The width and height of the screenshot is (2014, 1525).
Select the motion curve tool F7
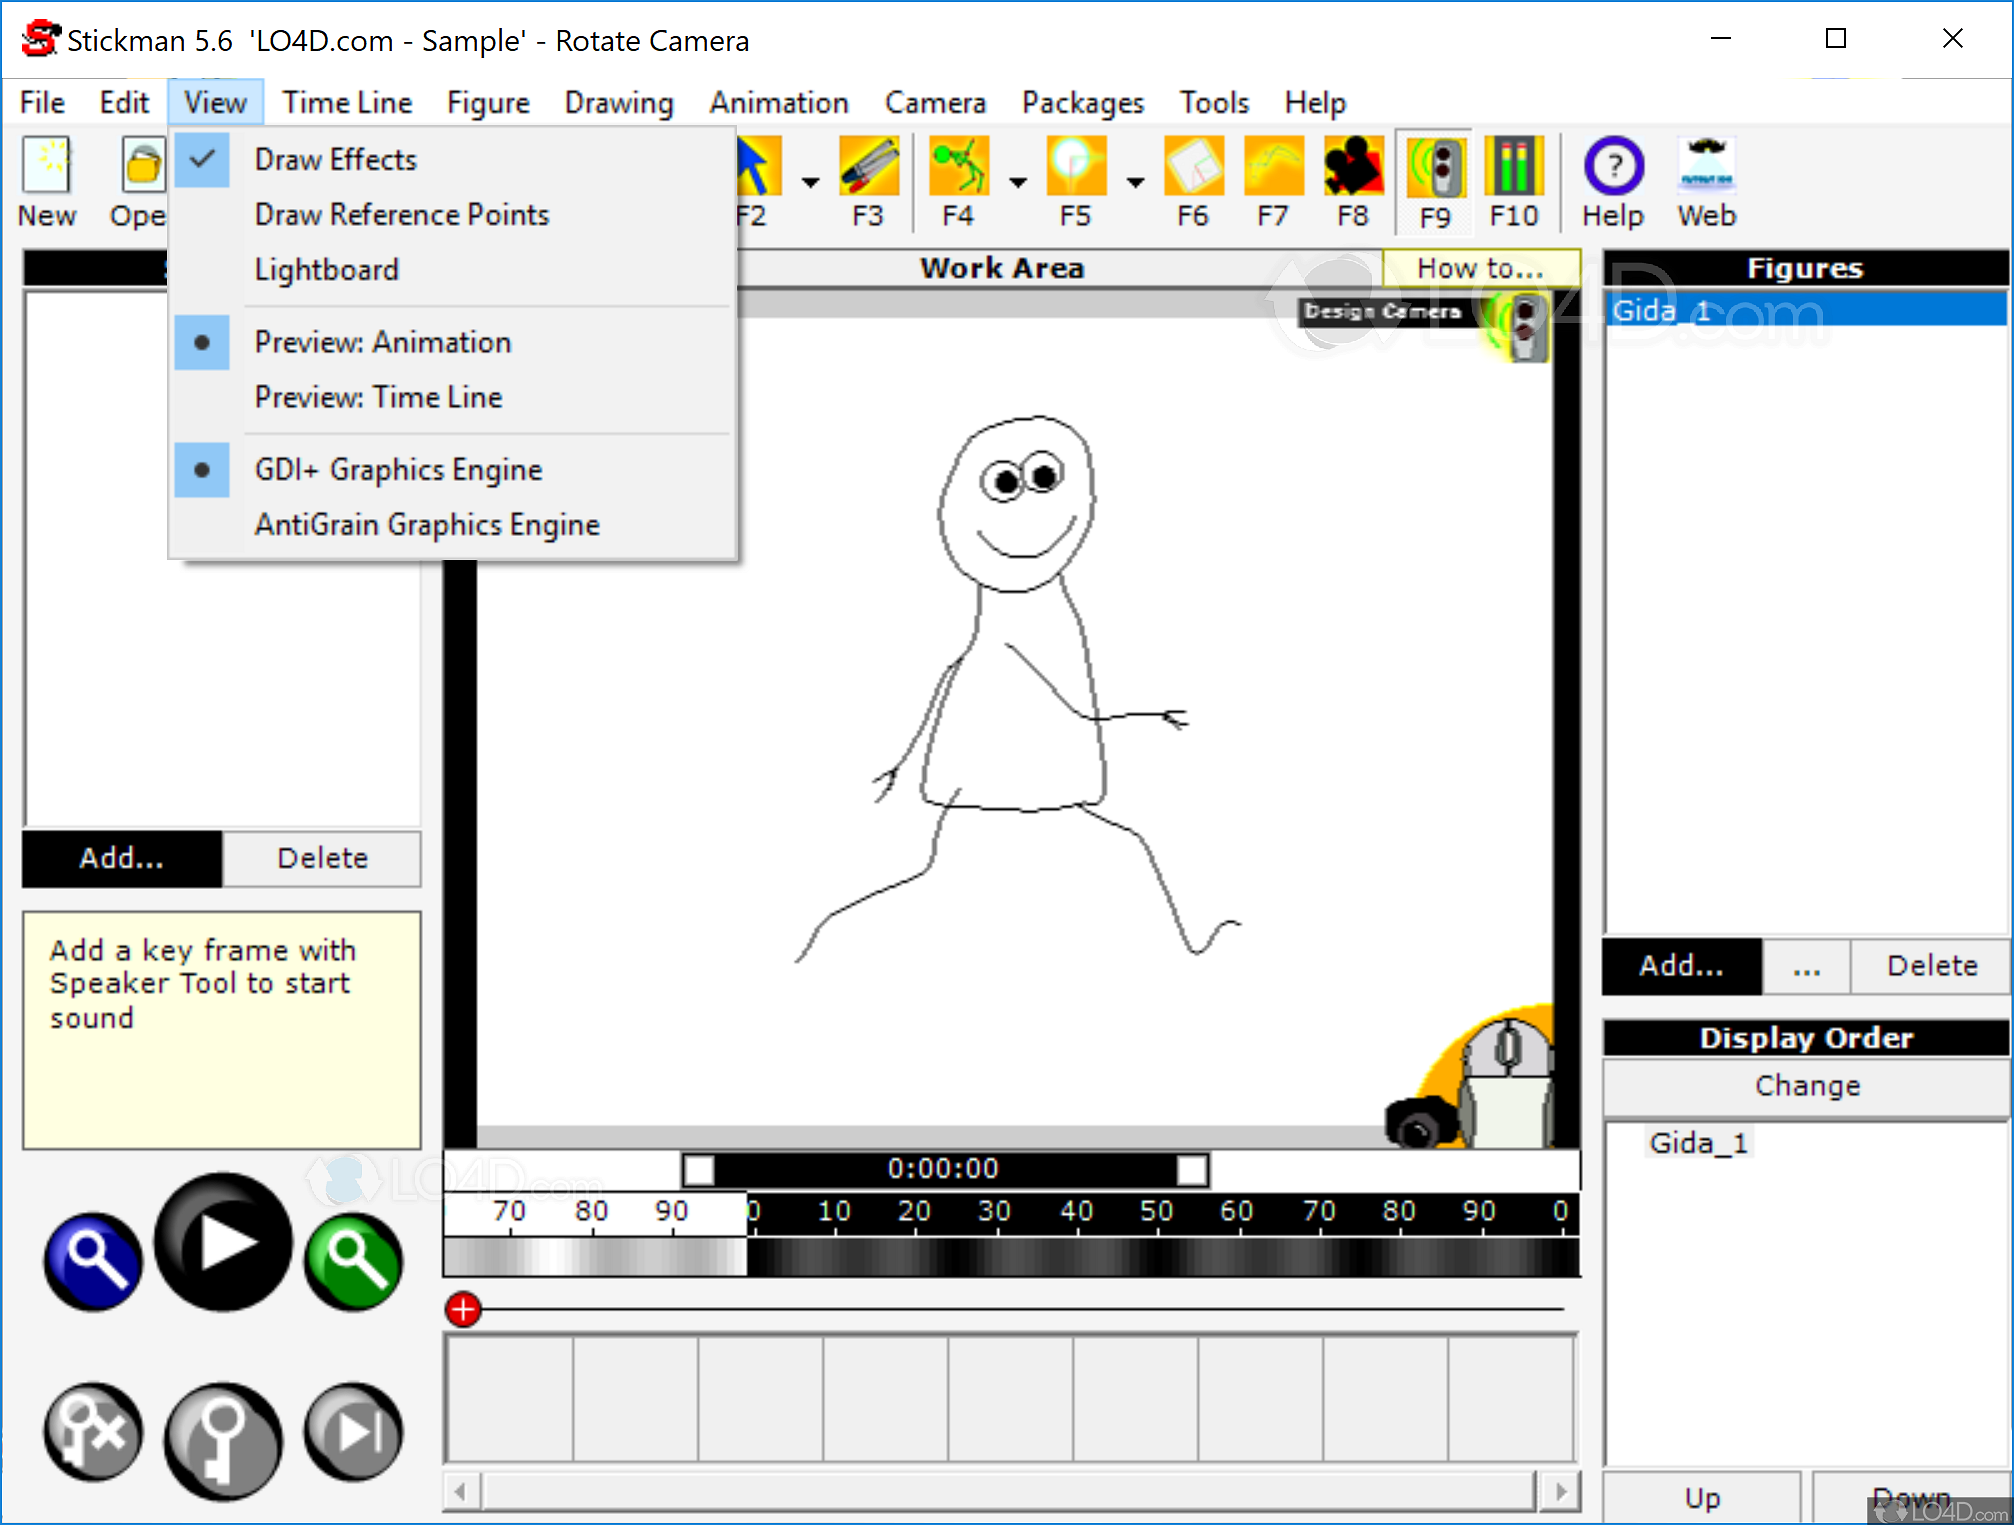click(x=1272, y=168)
